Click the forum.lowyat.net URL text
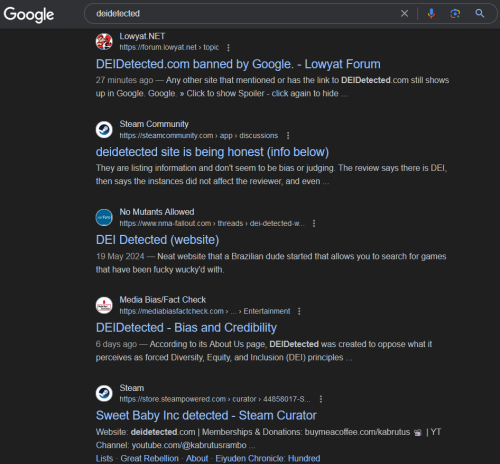This screenshot has width=500, height=464. coord(169,47)
